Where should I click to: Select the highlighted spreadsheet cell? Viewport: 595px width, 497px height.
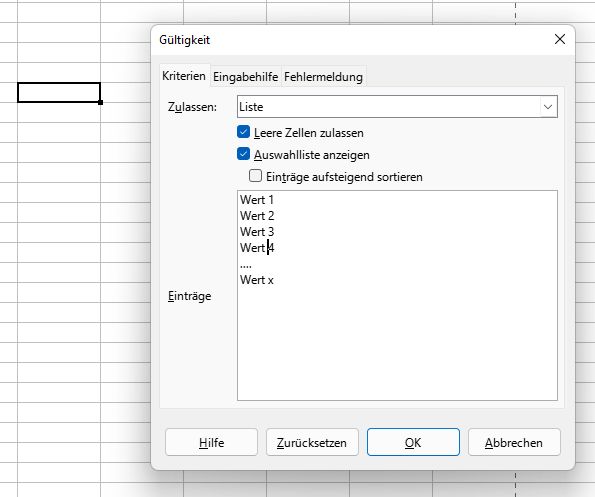59,92
